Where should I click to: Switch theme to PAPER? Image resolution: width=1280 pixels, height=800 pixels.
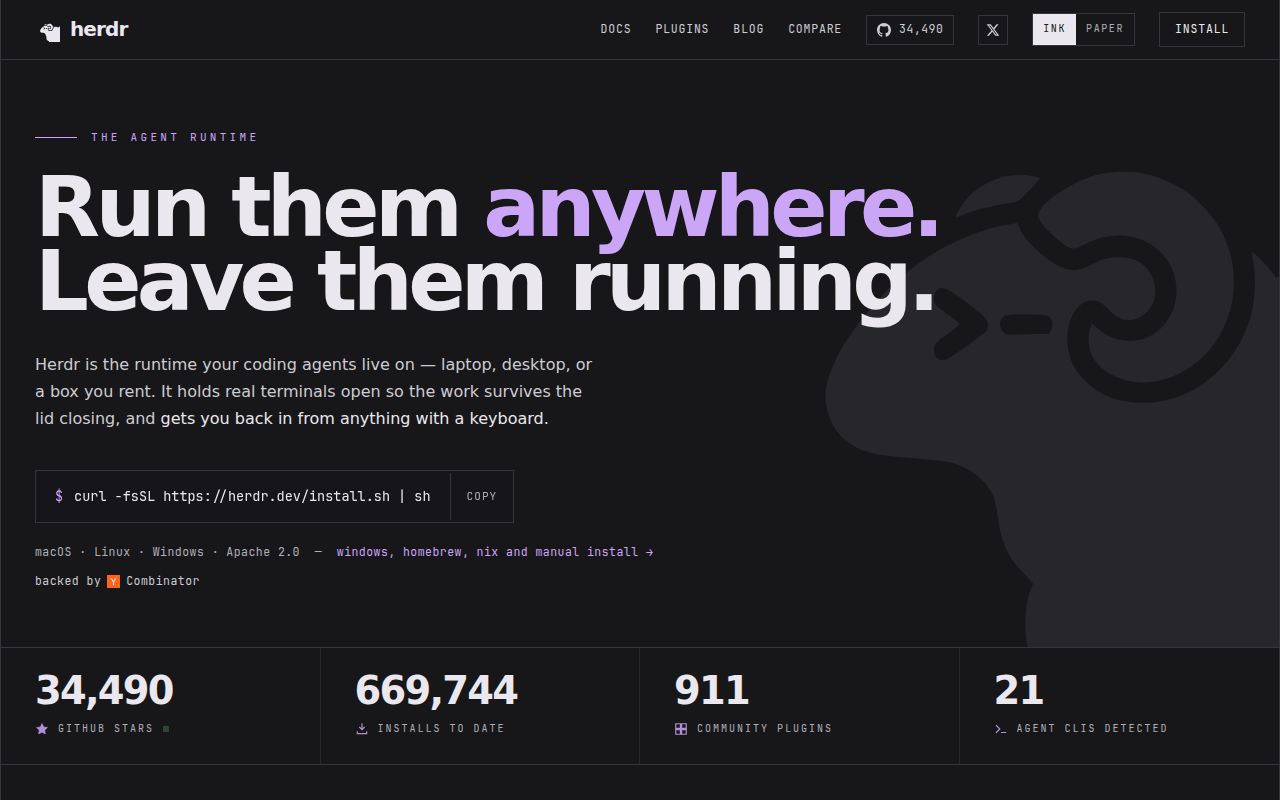click(1105, 29)
